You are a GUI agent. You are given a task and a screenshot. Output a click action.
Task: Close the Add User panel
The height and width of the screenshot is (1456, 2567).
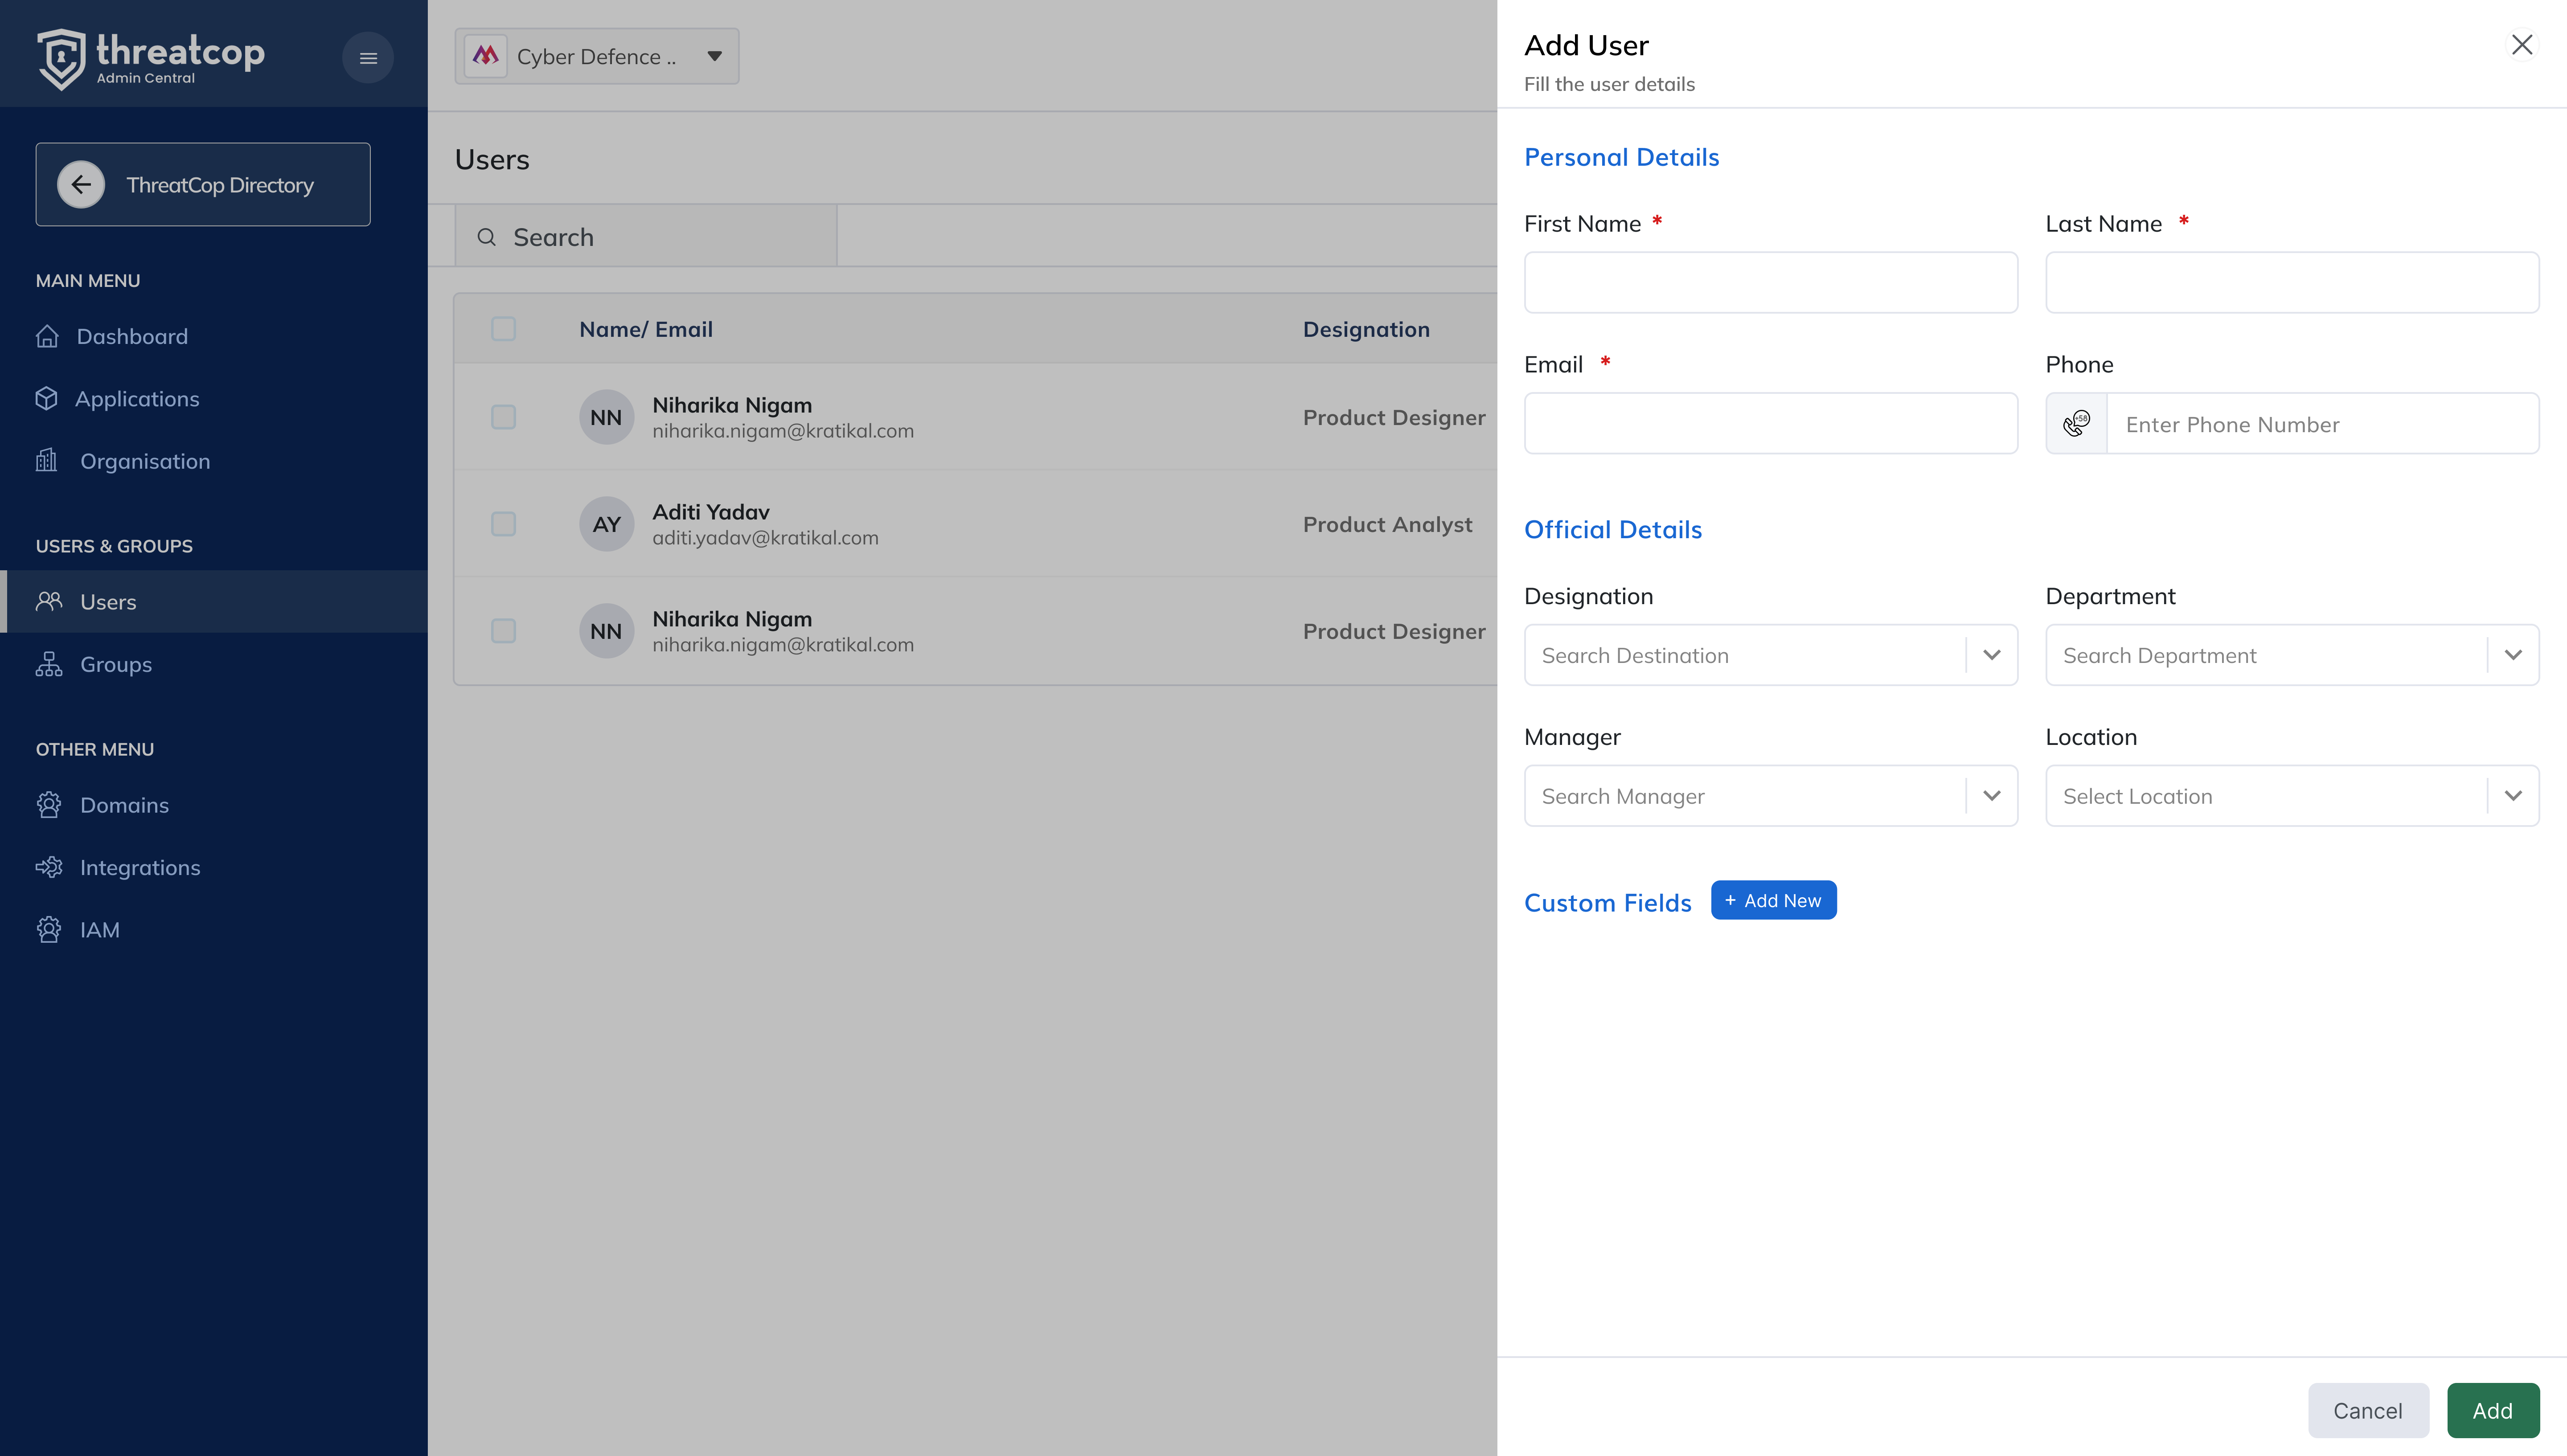(x=2522, y=44)
